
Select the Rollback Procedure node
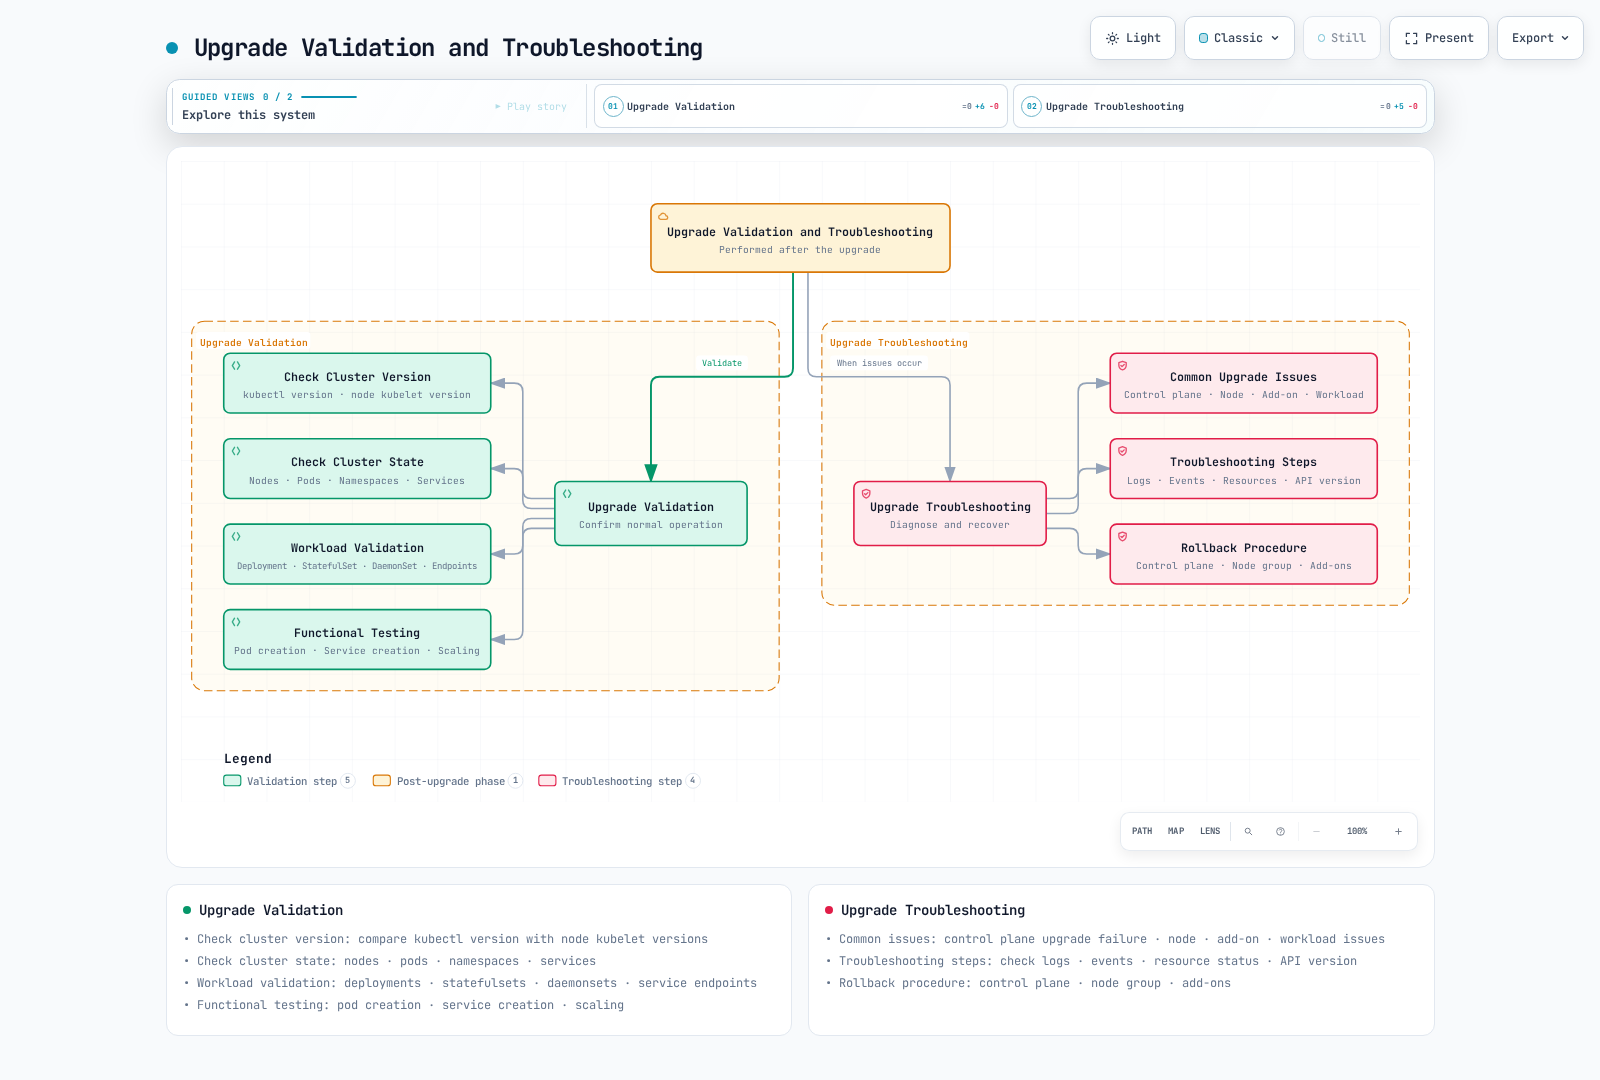pos(1244,554)
